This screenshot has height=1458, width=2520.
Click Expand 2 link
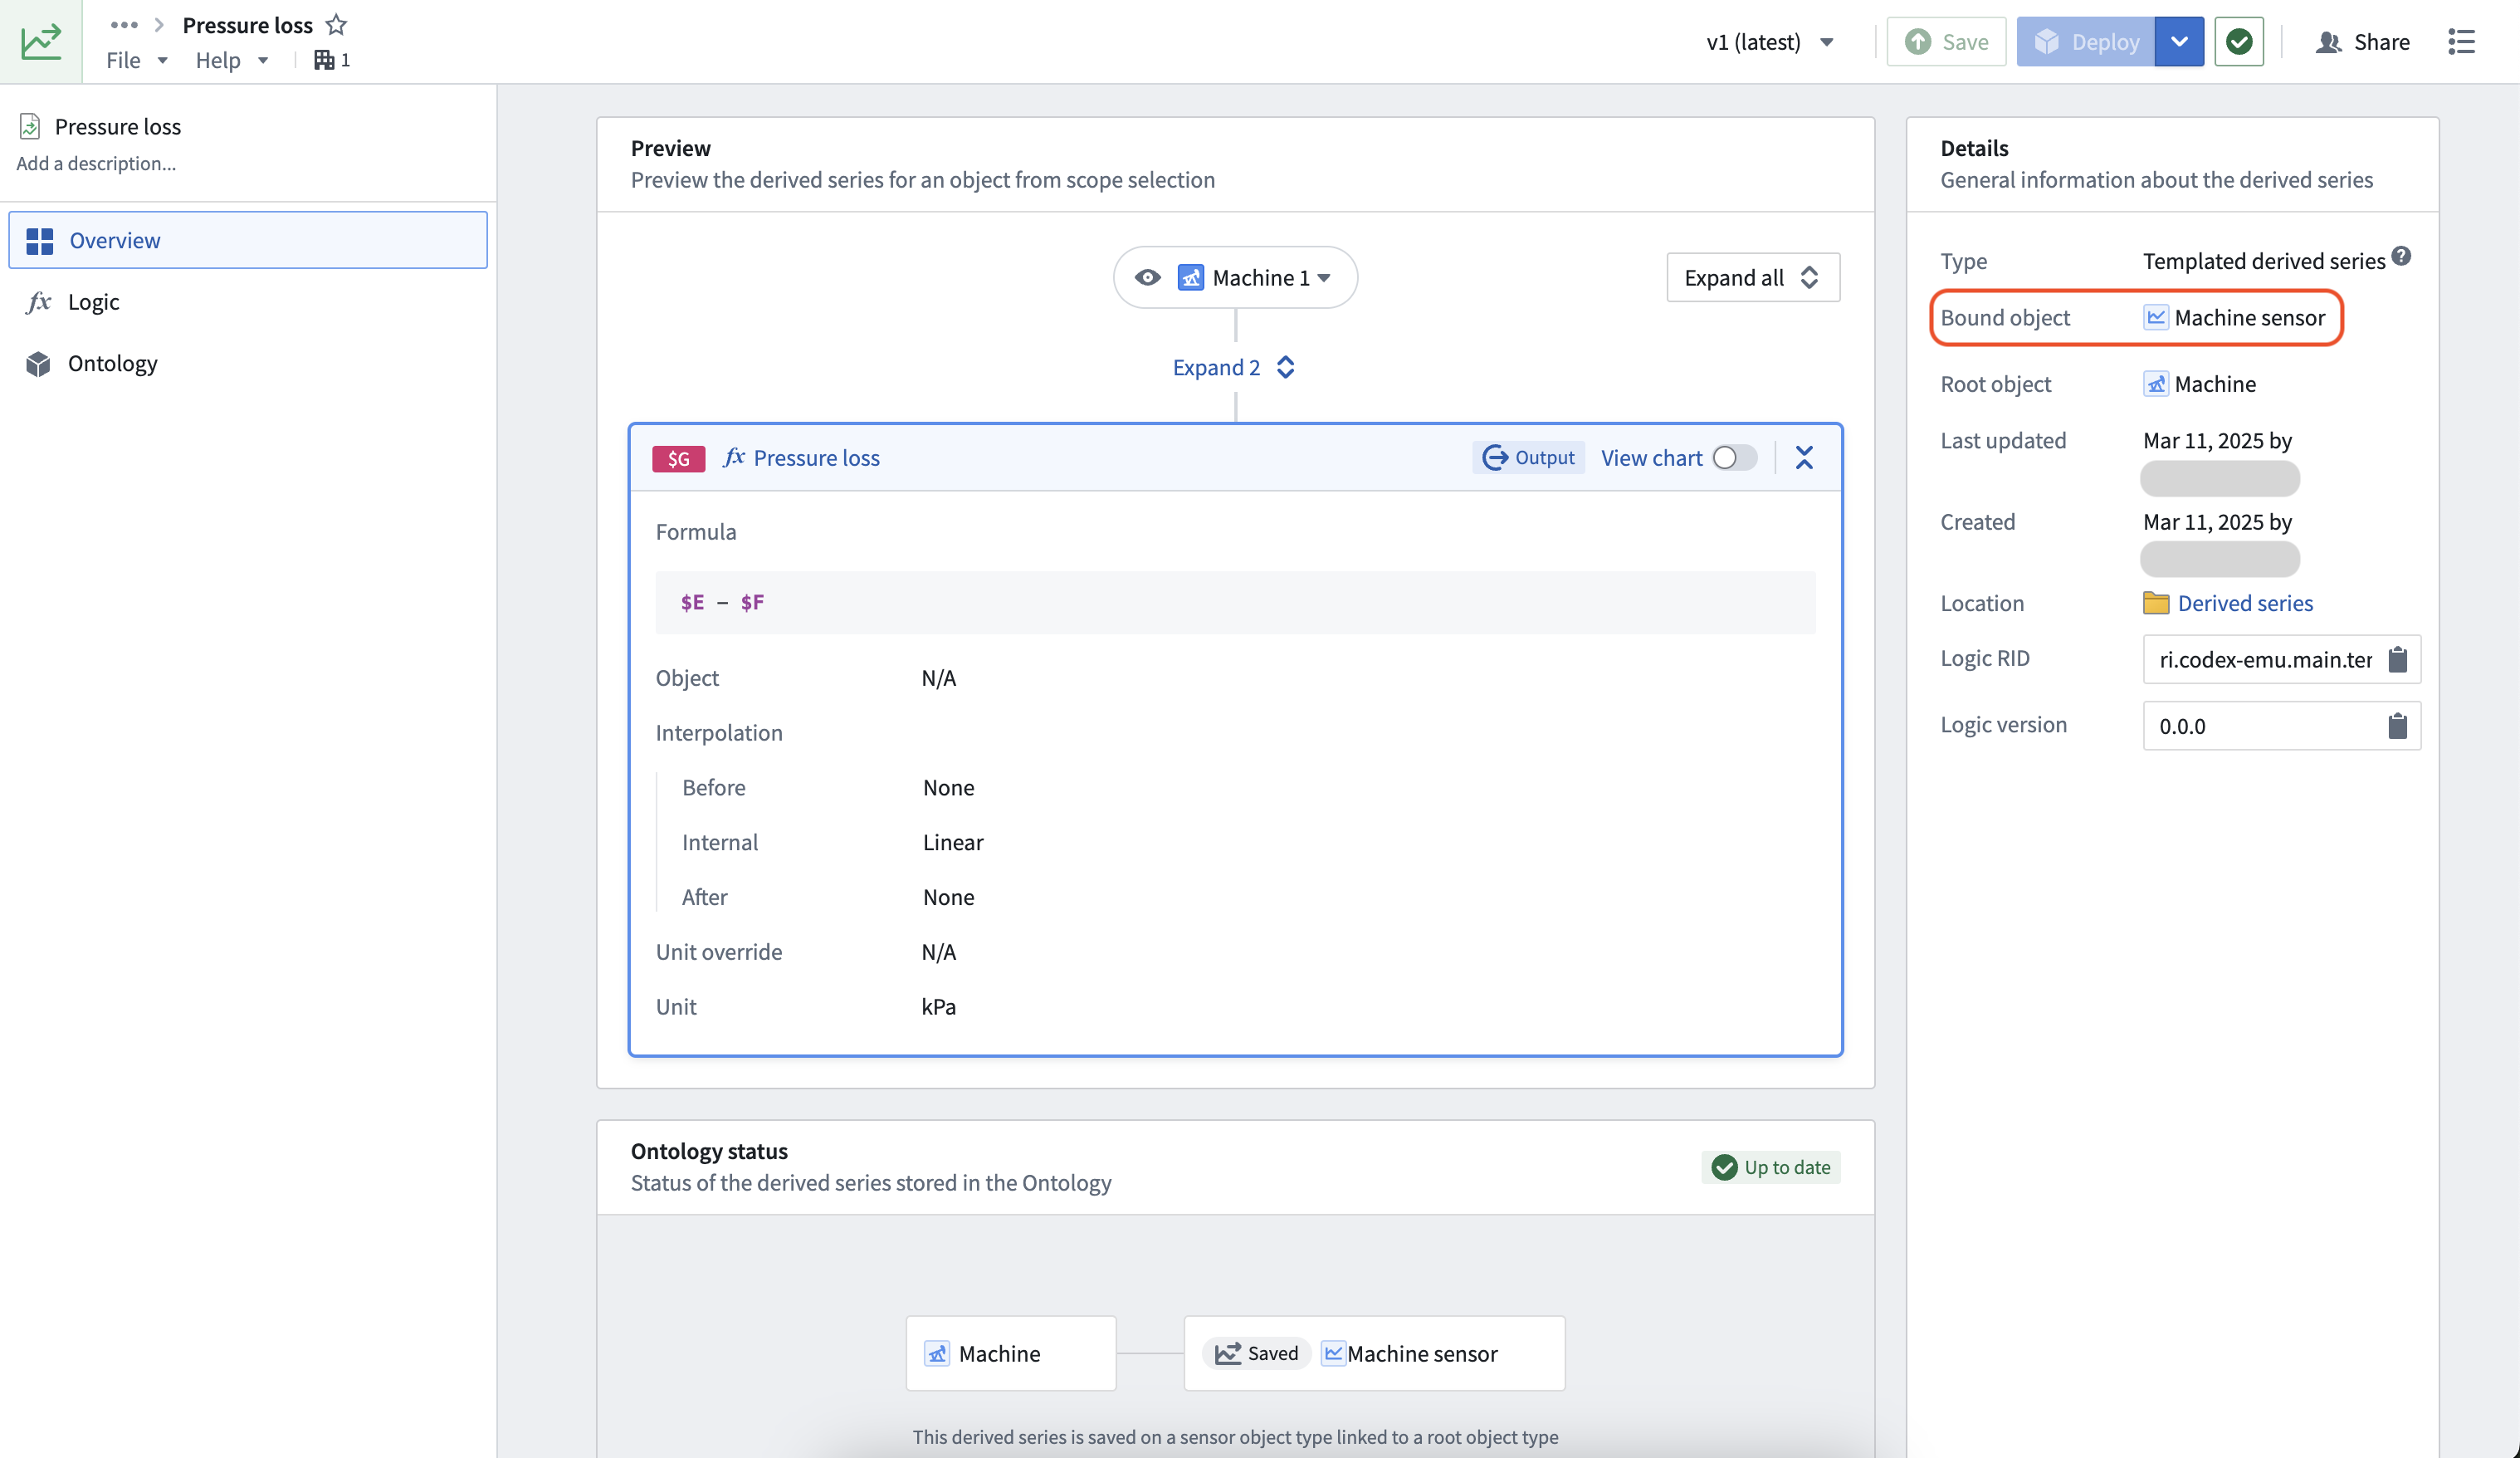[1234, 367]
